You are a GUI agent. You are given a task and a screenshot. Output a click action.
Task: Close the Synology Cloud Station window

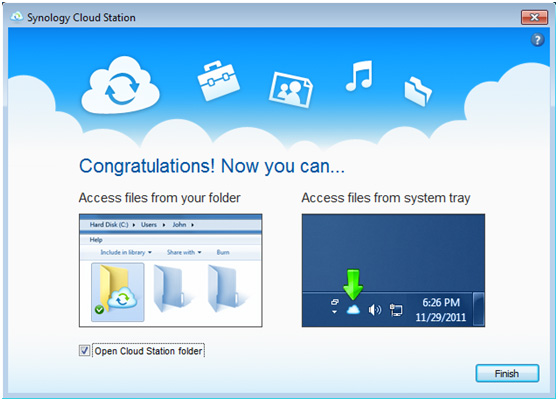534,17
